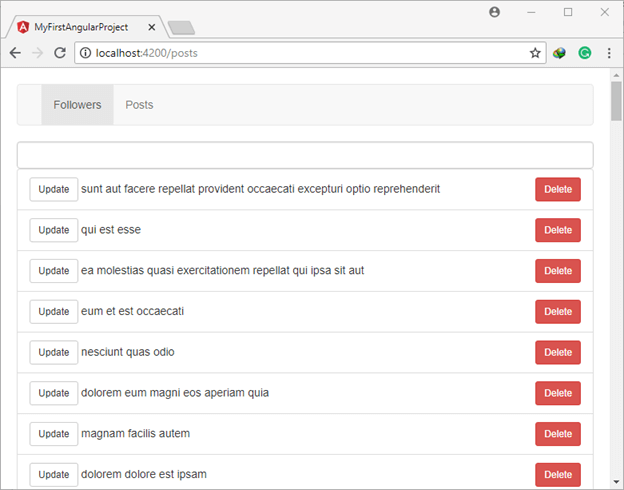624x490 pixels.
Task: Open the Chrome user profile icon
Action: [x=494, y=12]
